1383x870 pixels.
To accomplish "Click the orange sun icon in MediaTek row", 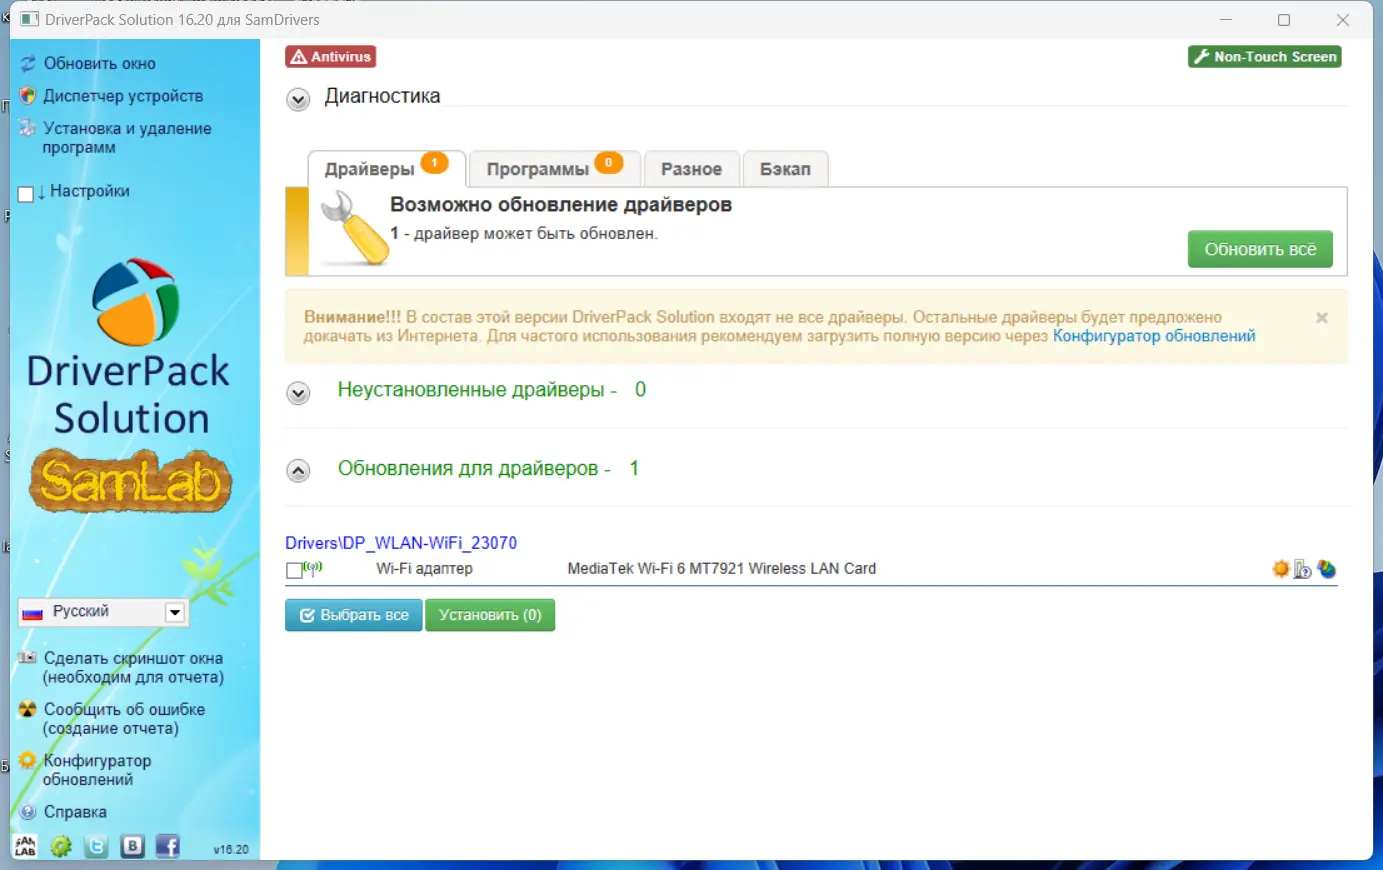I will [x=1281, y=569].
